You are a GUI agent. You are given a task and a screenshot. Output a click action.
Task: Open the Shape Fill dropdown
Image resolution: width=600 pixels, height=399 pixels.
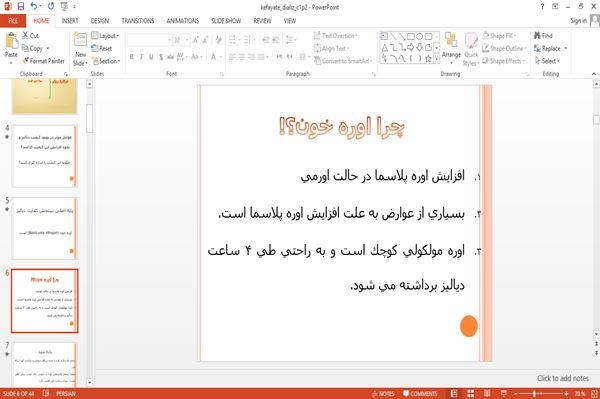coord(499,36)
